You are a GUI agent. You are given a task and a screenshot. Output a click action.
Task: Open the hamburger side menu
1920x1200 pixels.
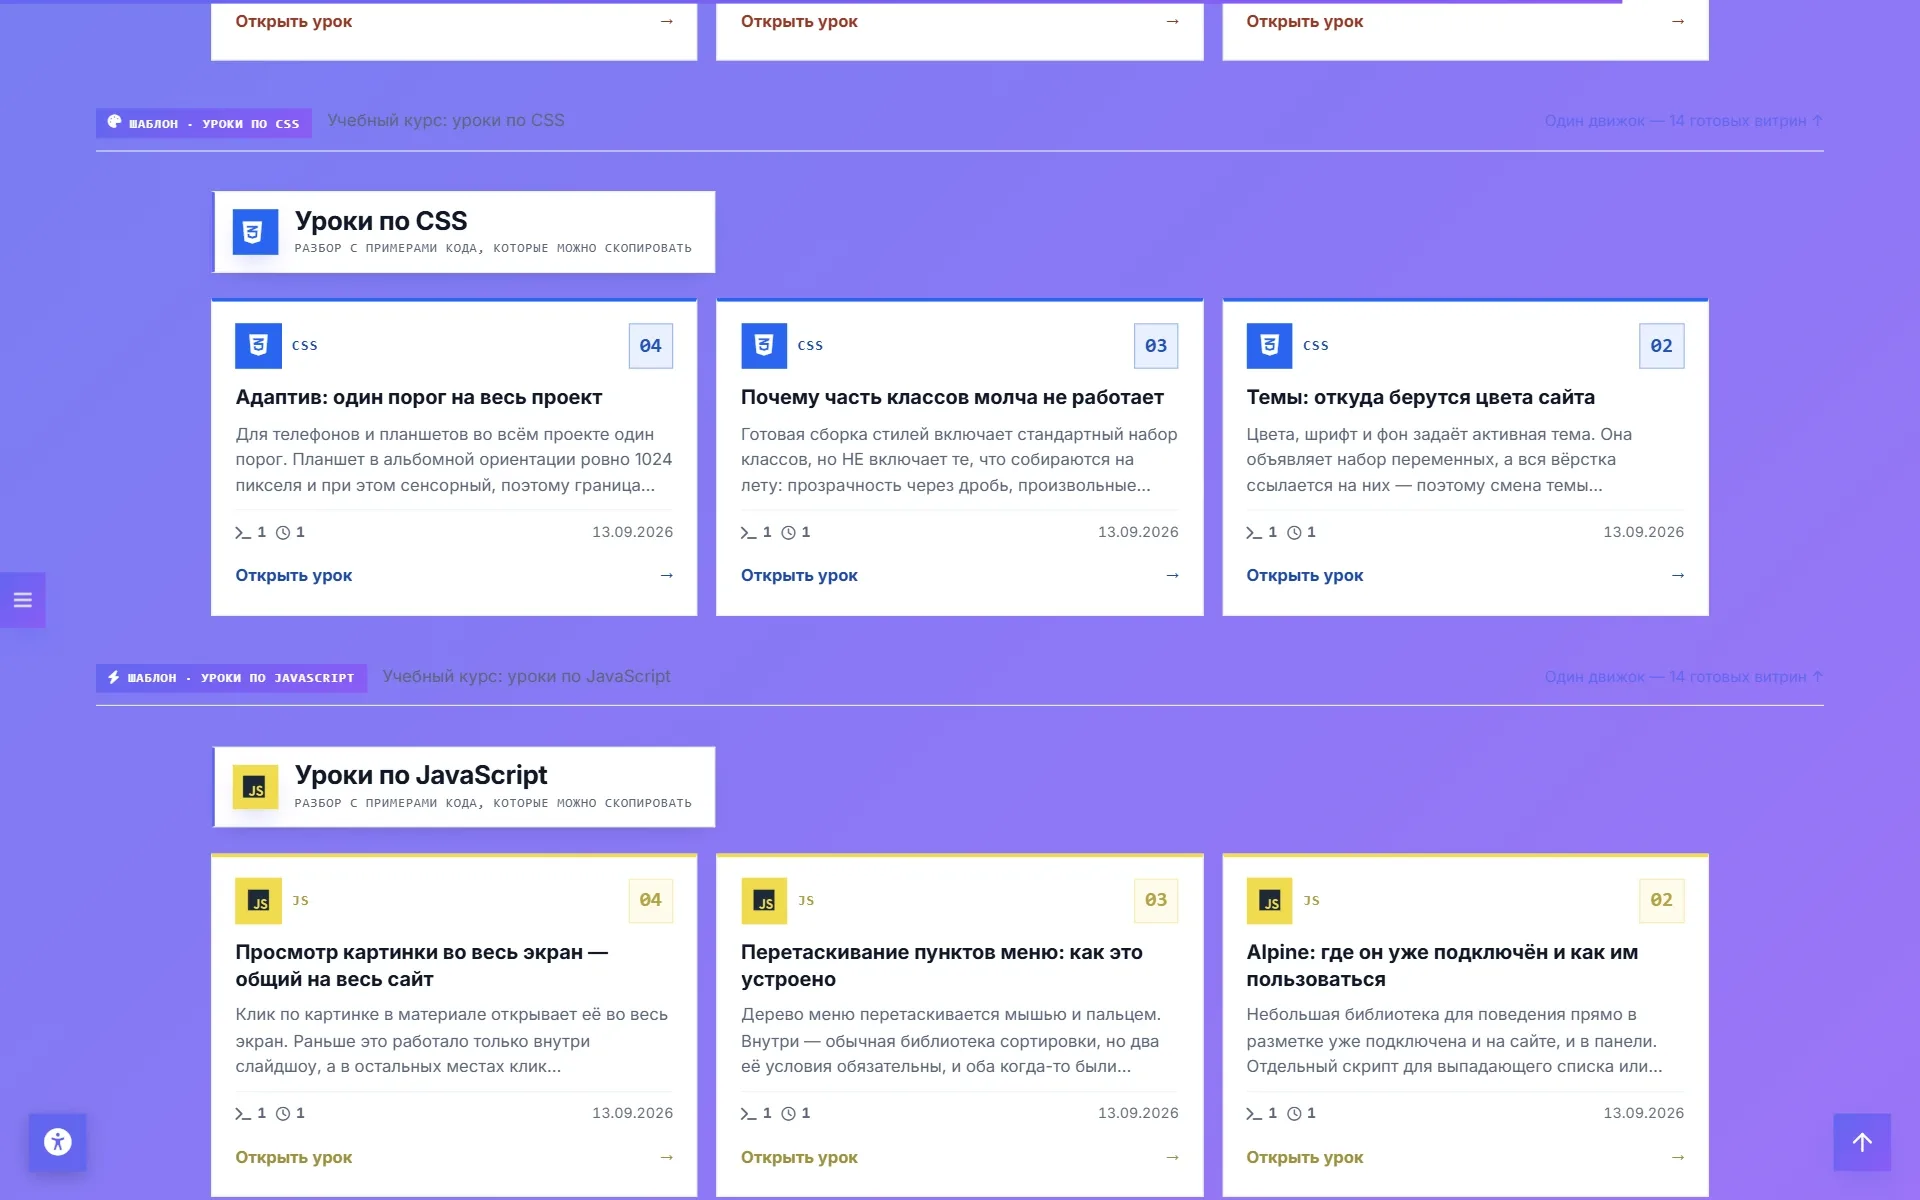click(22, 600)
